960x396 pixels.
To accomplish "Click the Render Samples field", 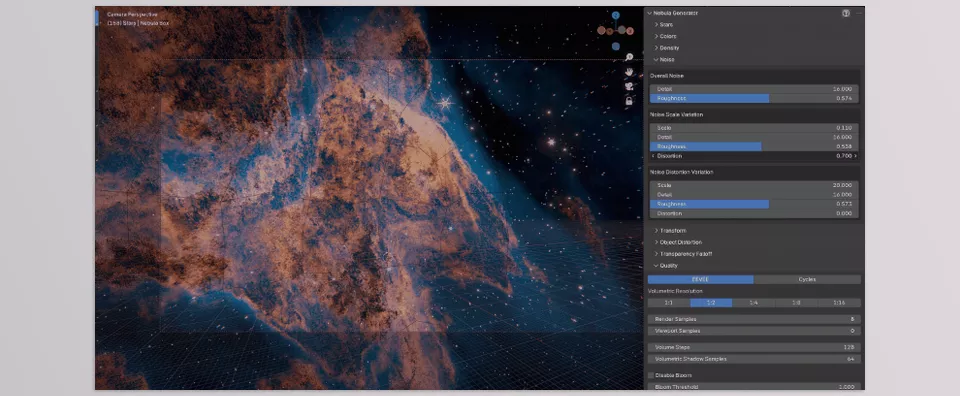I will (x=754, y=319).
